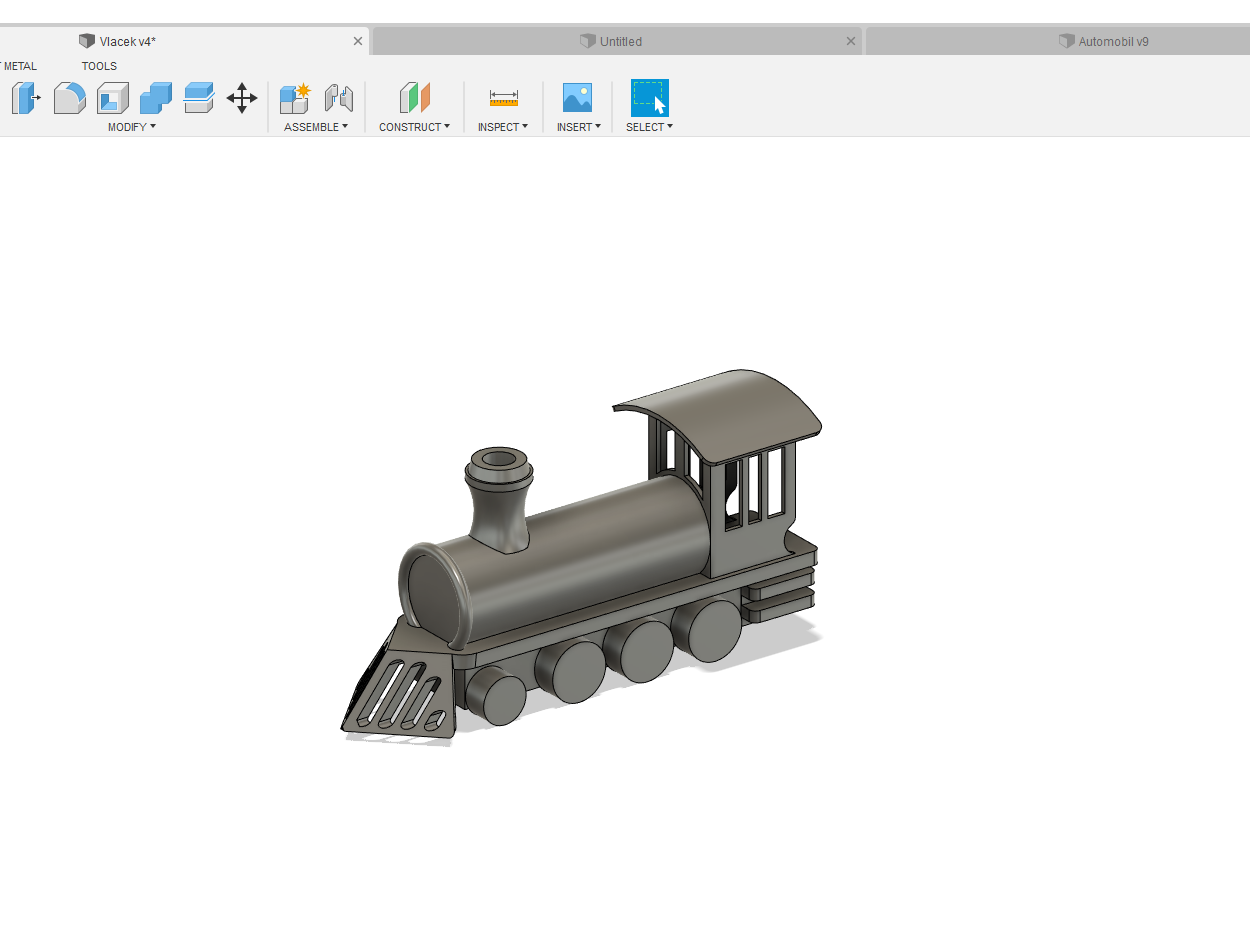Activate the Select tool icon

click(x=649, y=98)
